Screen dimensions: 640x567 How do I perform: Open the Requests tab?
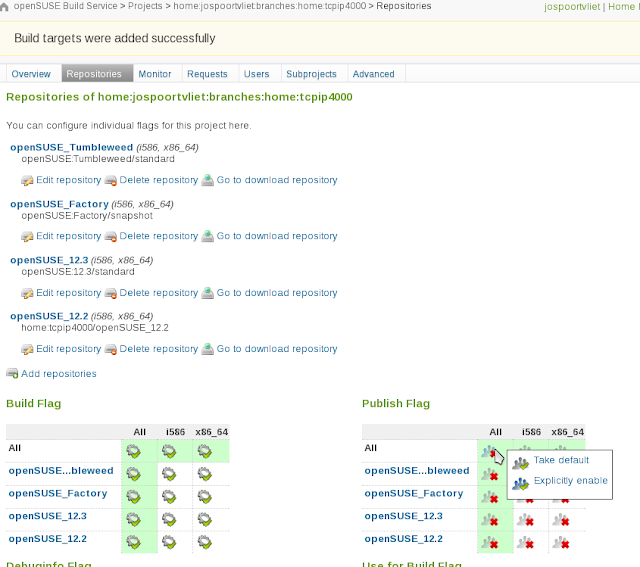click(x=207, y=74)
